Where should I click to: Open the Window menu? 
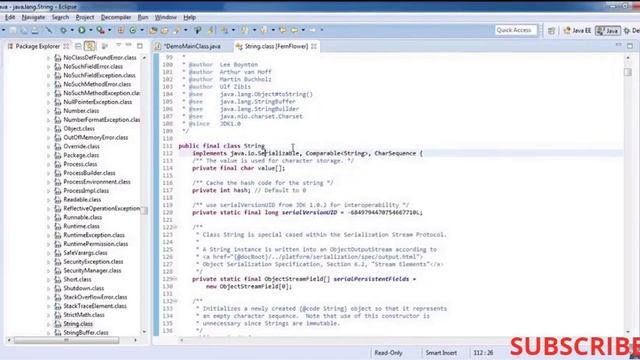[165, 17]
